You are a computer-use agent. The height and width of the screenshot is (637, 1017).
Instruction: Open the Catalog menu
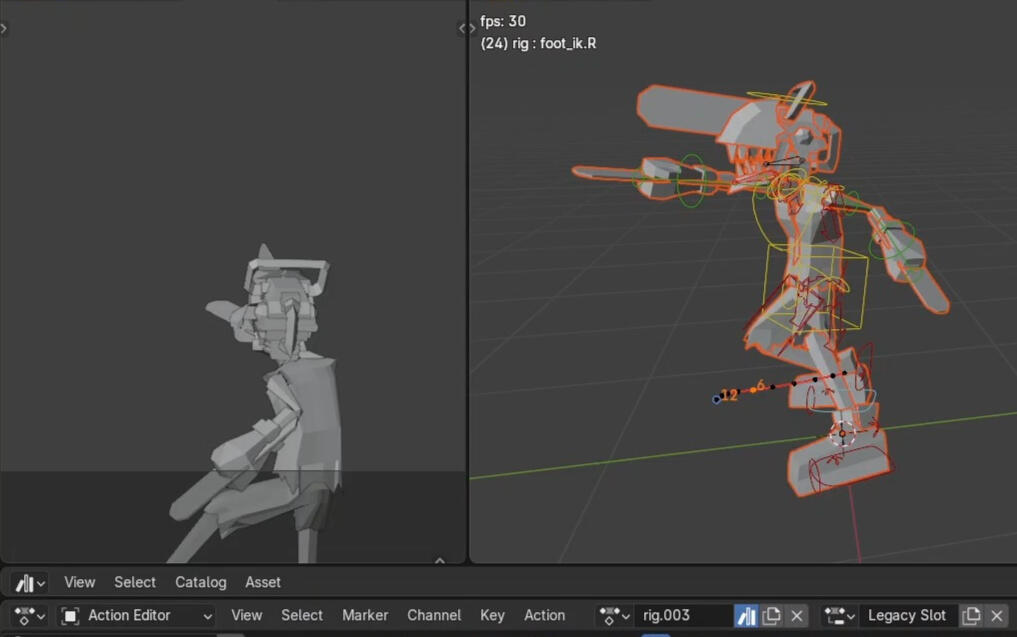tap(200, 582)
